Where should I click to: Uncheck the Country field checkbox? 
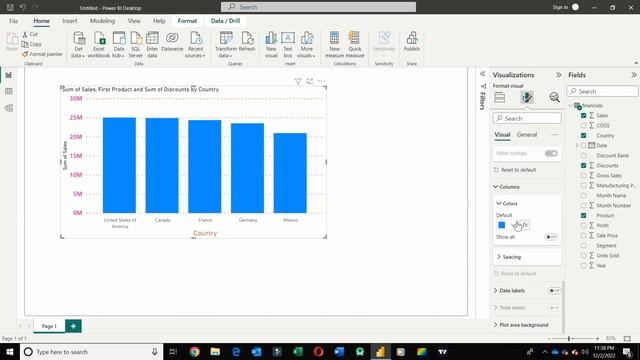pyautogui.click(x=583, y=136)
